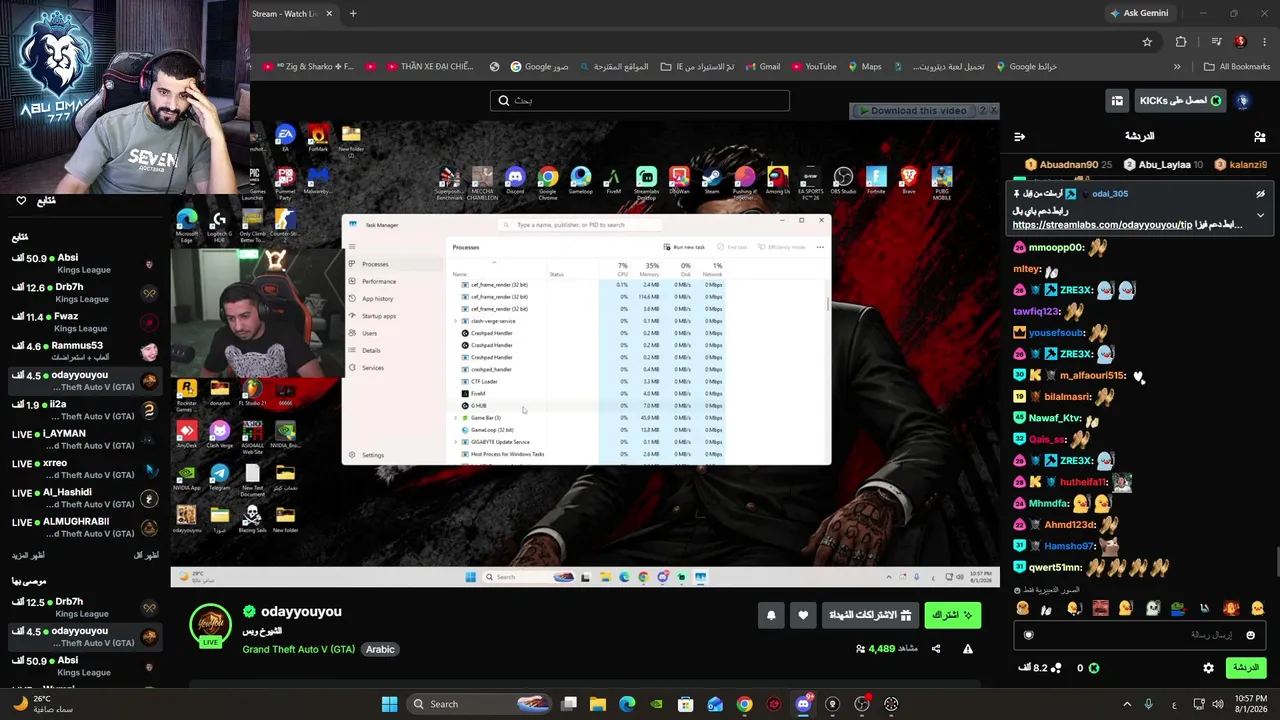Click username Nawaf_Ktv in chat
Image resolution: width=1280 pixels, height=720 pixels.
pyautogui.click(x=1054, y=418)
